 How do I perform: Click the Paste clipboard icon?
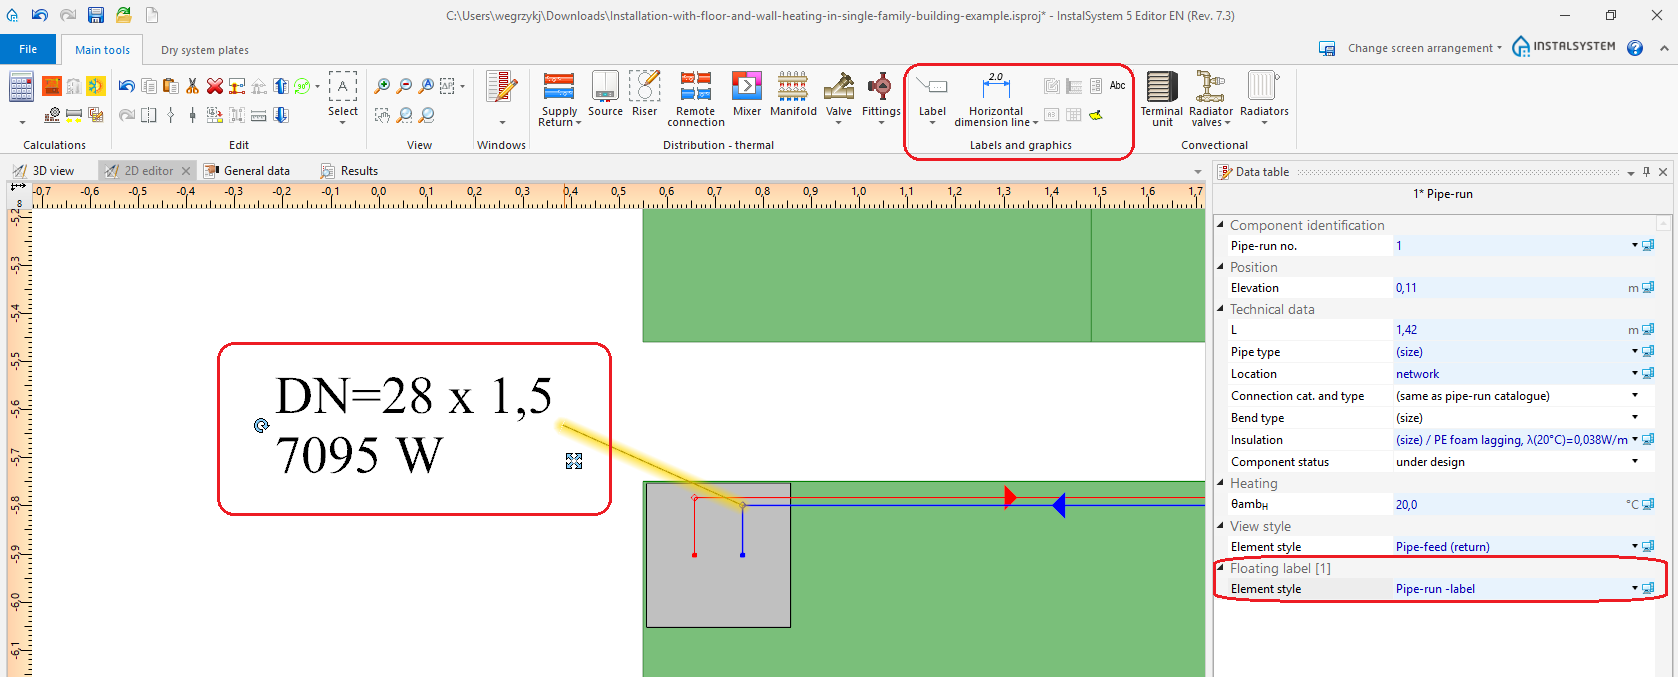tap(171, 86)
